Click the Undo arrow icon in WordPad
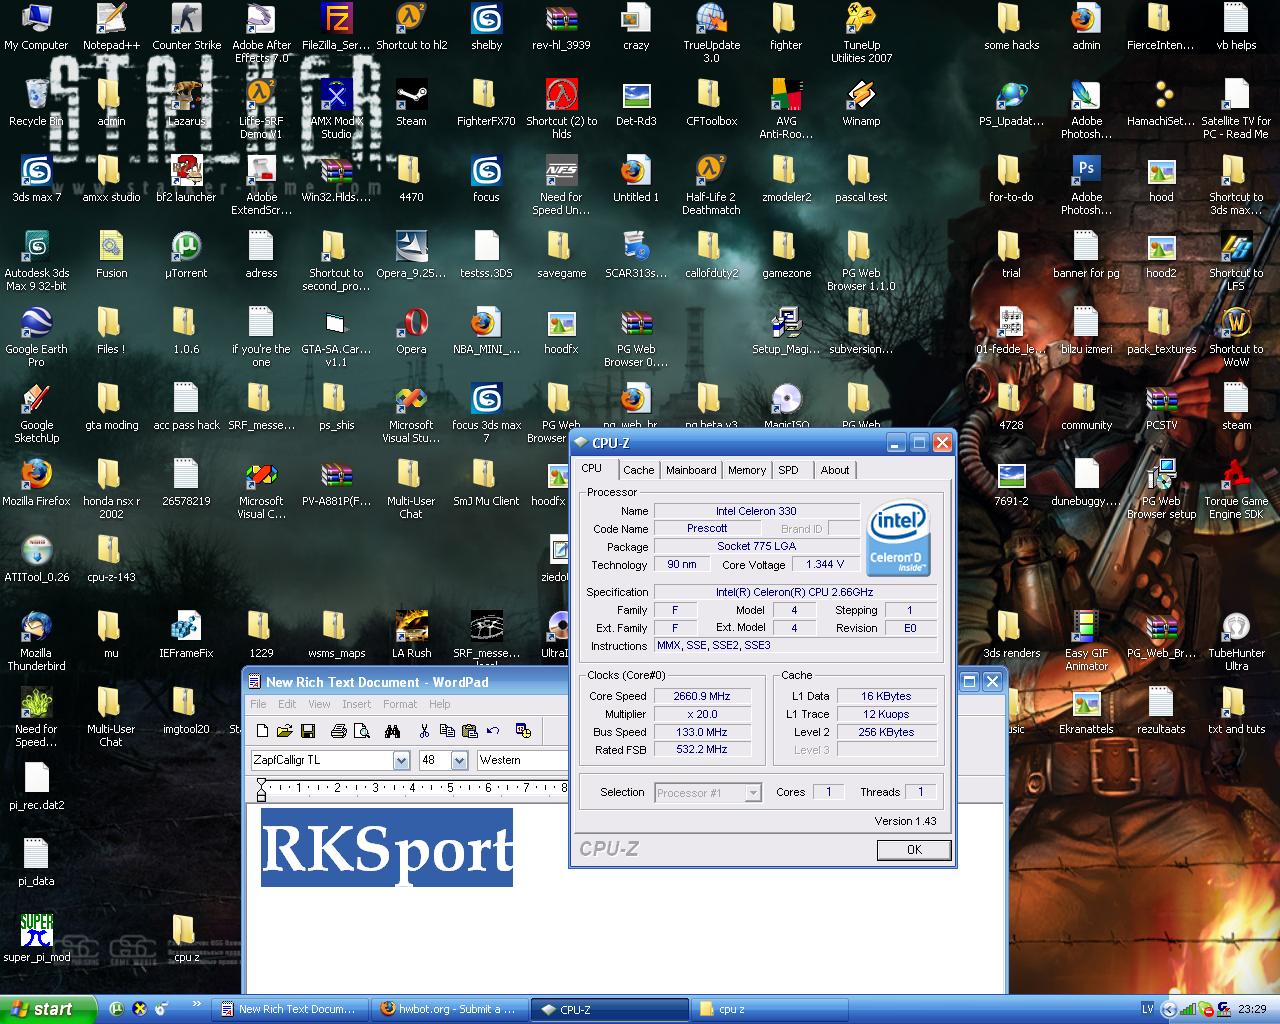This screenshot has width=1280, height=1024. [493, 731]
